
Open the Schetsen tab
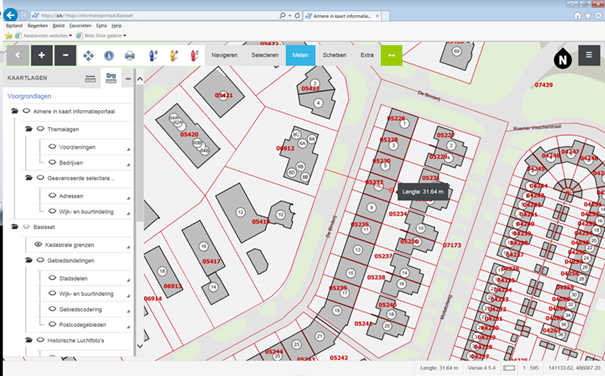click(x=335, y=55)
